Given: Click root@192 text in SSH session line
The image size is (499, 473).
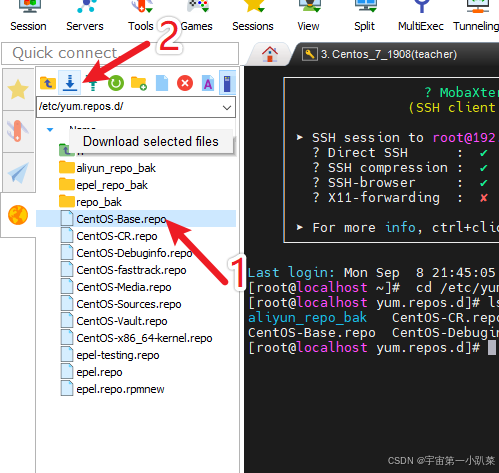Looking at the screenshot, I should click(x=464, y=137).
